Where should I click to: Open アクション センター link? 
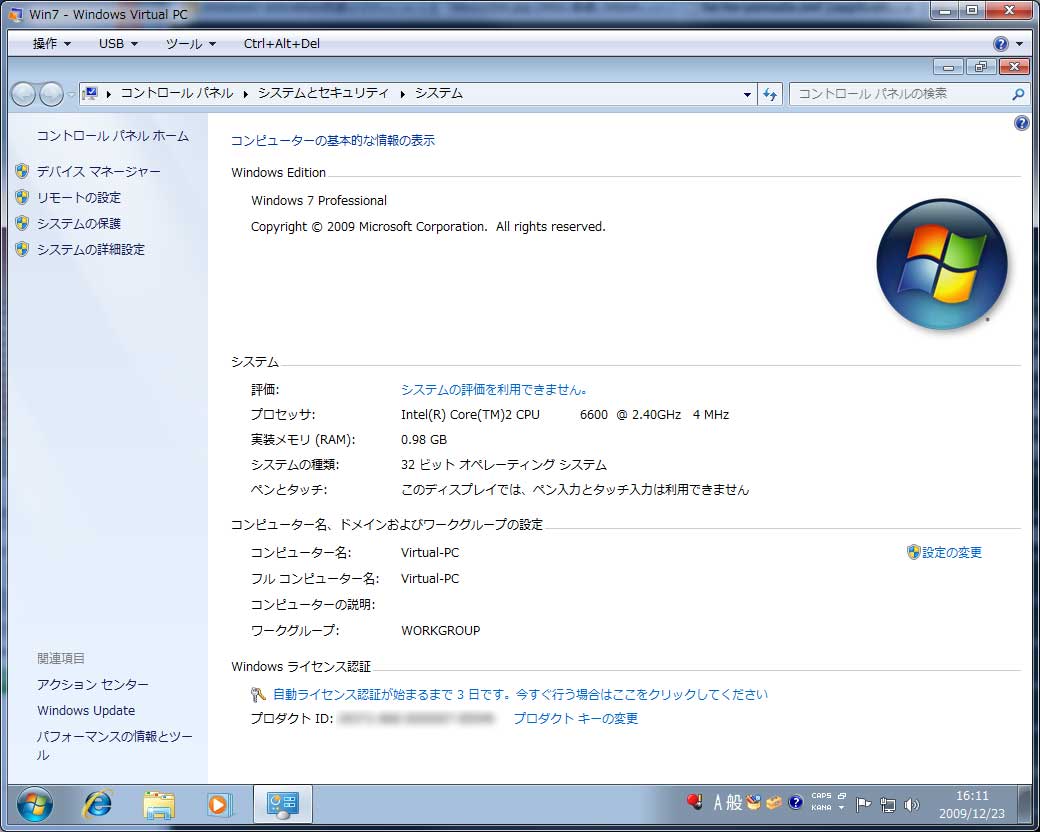[93, 685]
